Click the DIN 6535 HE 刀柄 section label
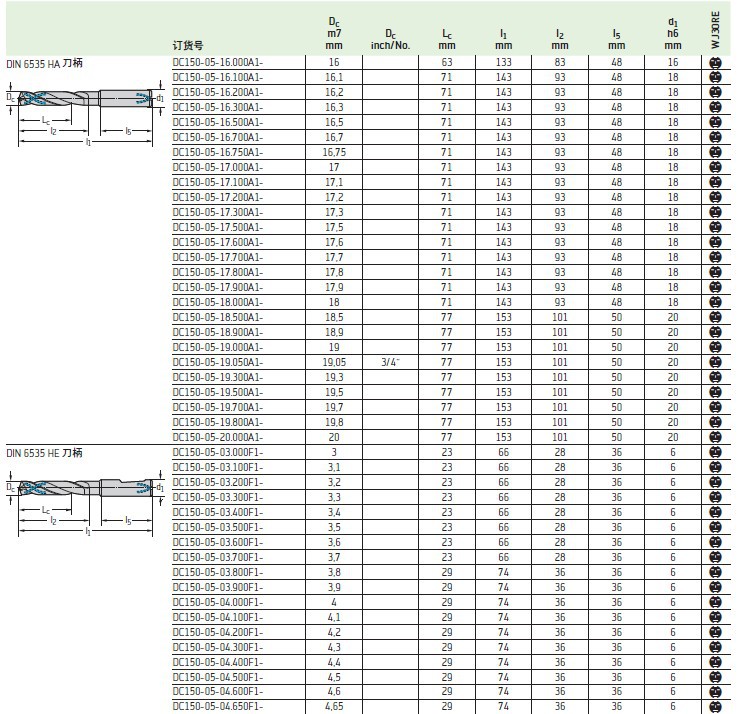 (x=45, y=452)
